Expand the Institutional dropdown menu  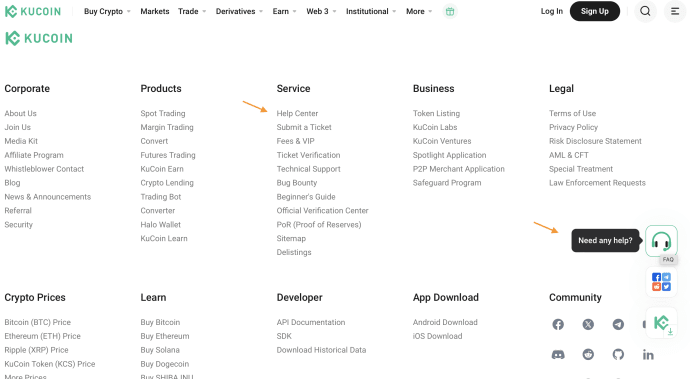coord(371,11)
